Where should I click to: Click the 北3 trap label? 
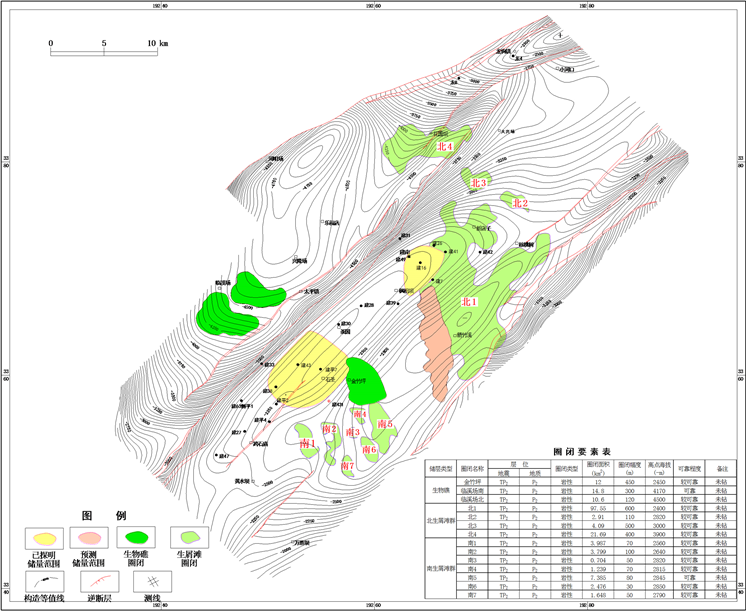pyautogui.click(x=478, y=184)
